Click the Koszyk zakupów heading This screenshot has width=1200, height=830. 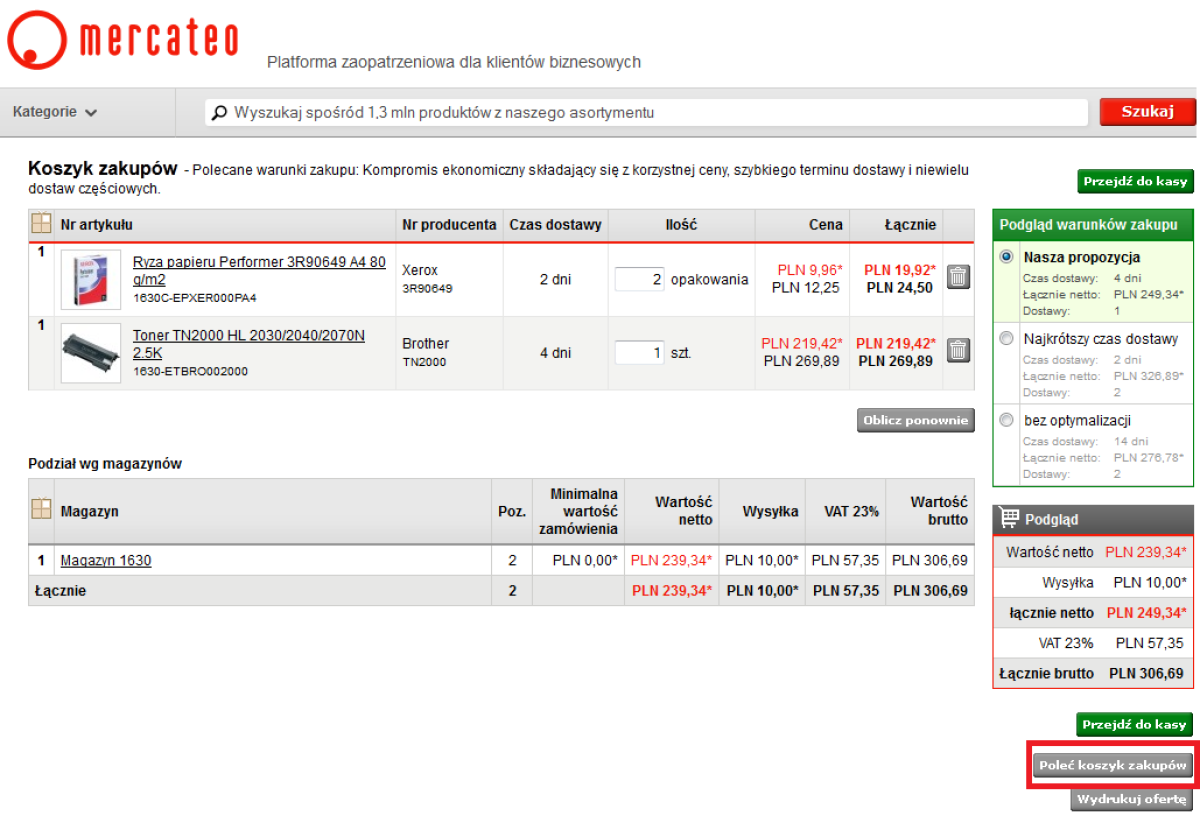click(x=103, y=168)
